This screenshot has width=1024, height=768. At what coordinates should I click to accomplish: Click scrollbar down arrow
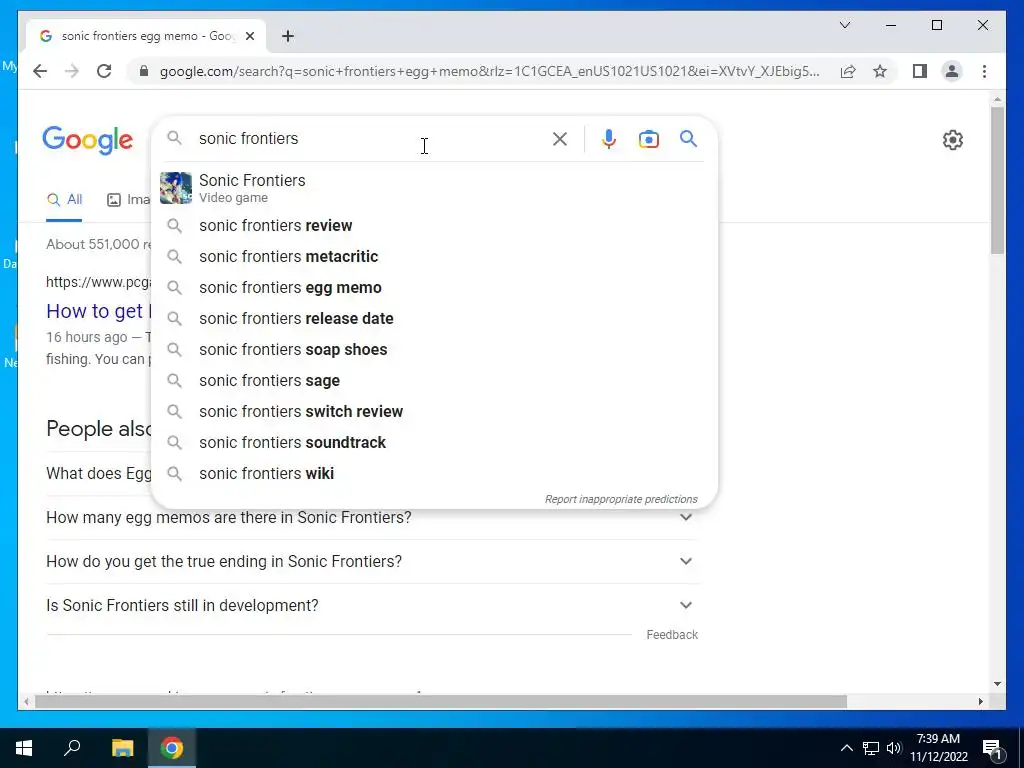click(x=997, y=684)
